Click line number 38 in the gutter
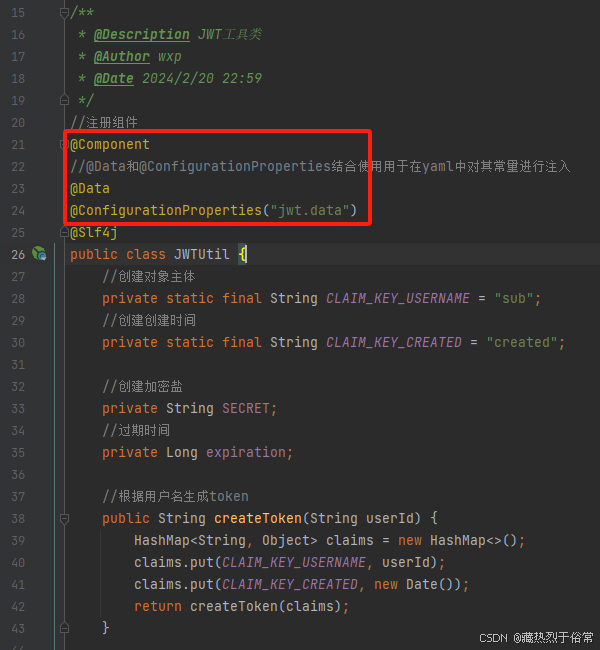600x650 pixels. [18, 518]
